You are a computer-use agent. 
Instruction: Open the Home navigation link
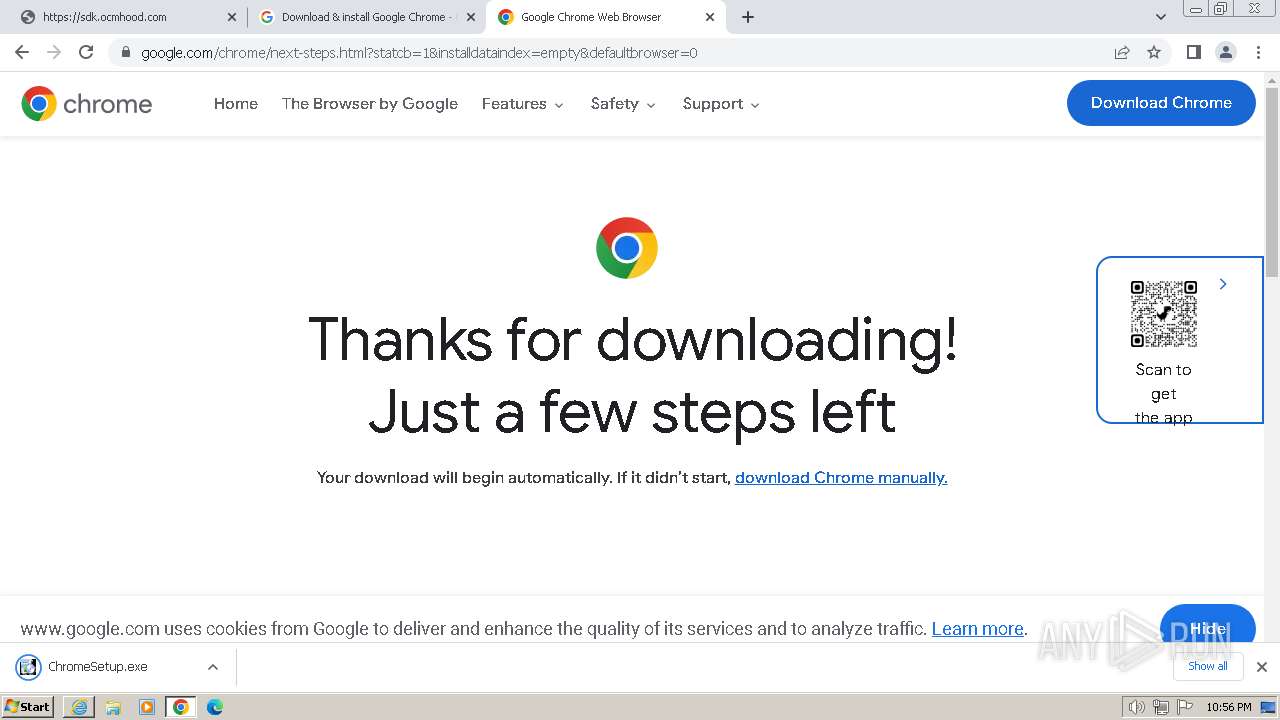coord(236,103)
